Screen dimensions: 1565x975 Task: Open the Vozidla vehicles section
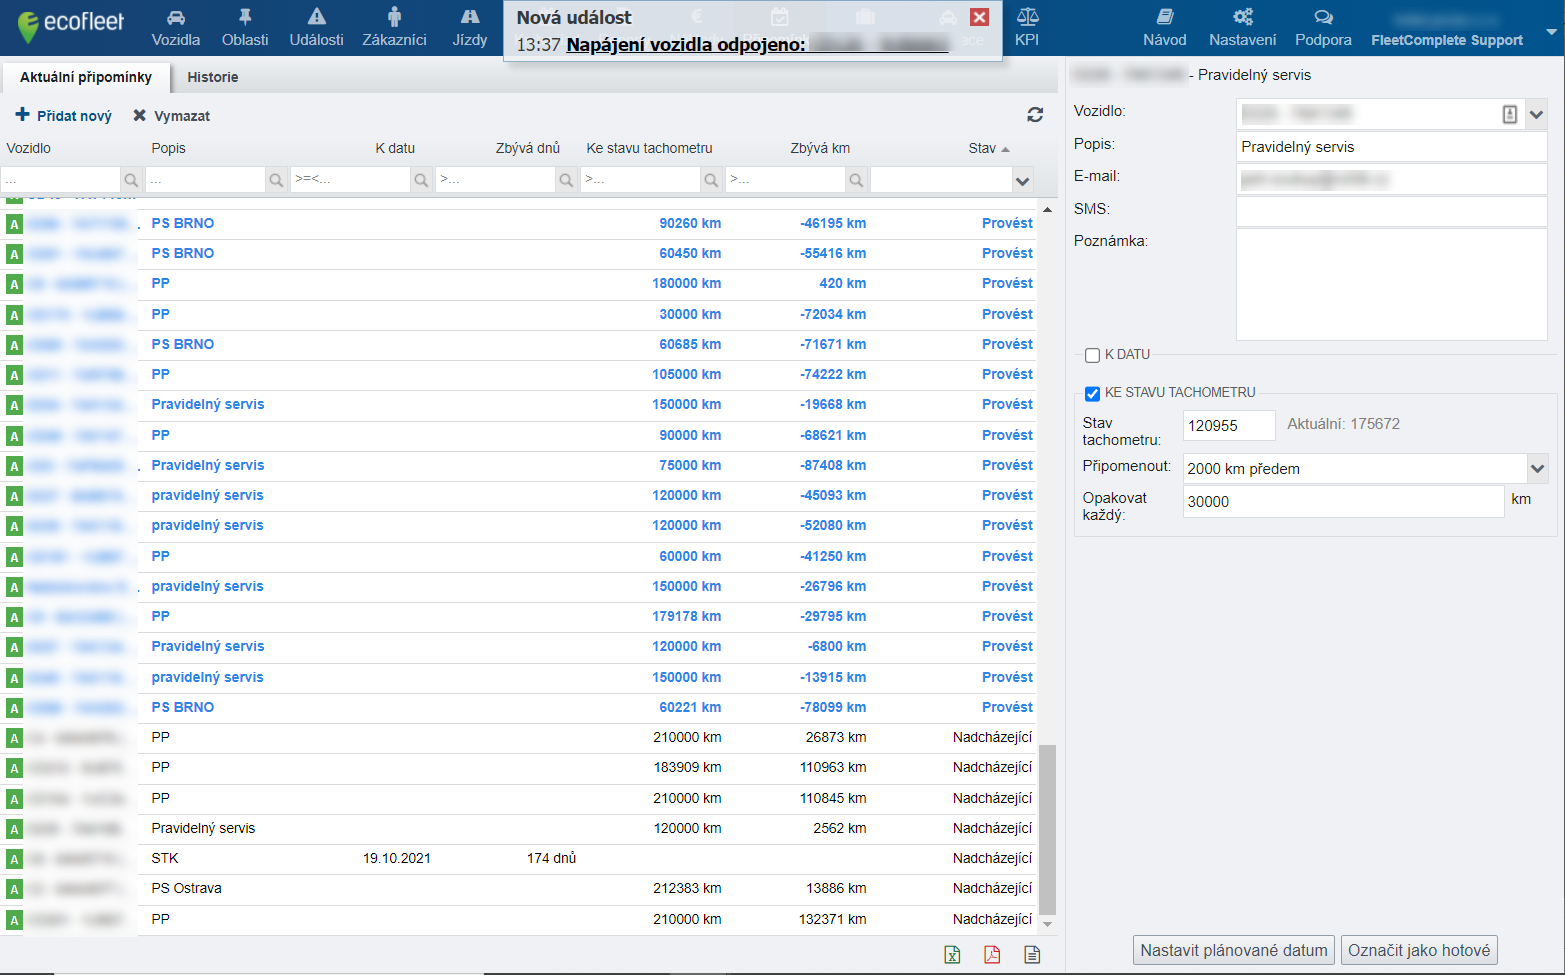click(x=176, y=27)
